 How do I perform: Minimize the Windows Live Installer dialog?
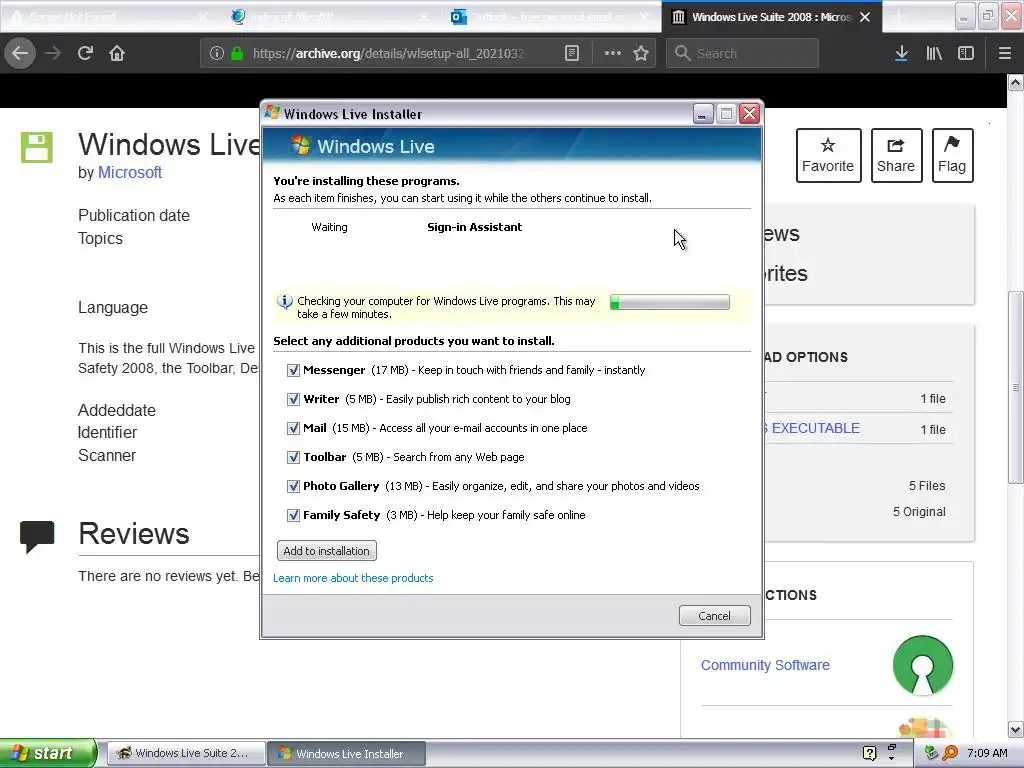[703, 114]
